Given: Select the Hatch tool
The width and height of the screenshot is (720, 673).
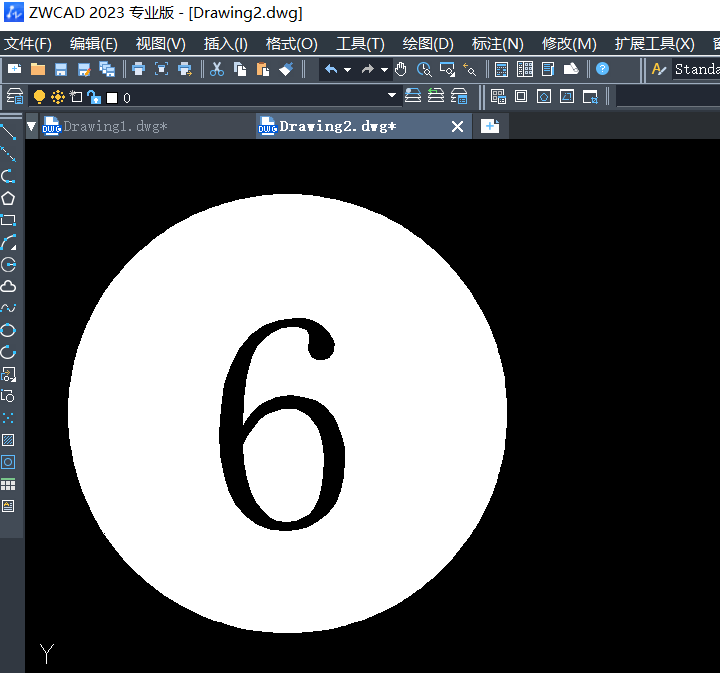Looking at the screenshot, I should tap(8, 440).
